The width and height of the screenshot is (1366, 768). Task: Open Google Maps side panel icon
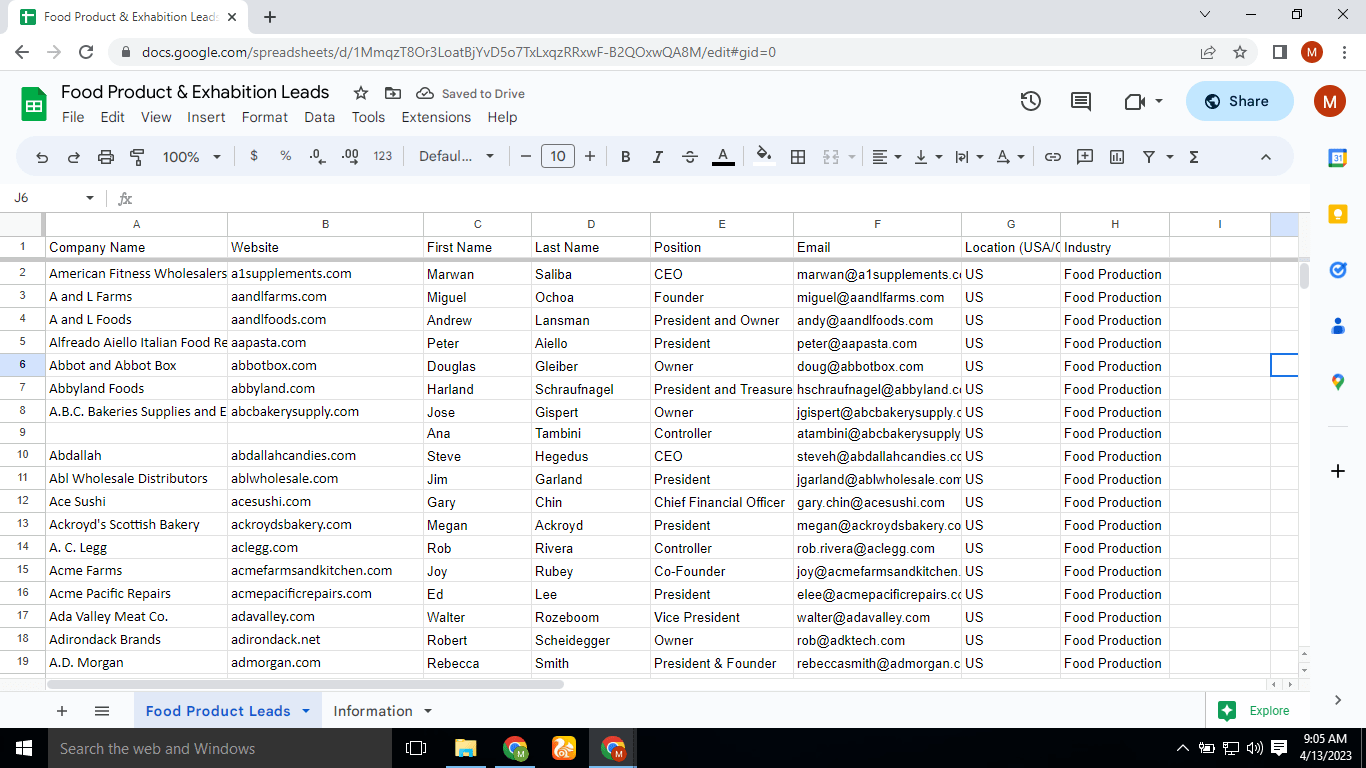pyautogui.click(x=1338, y=382)
